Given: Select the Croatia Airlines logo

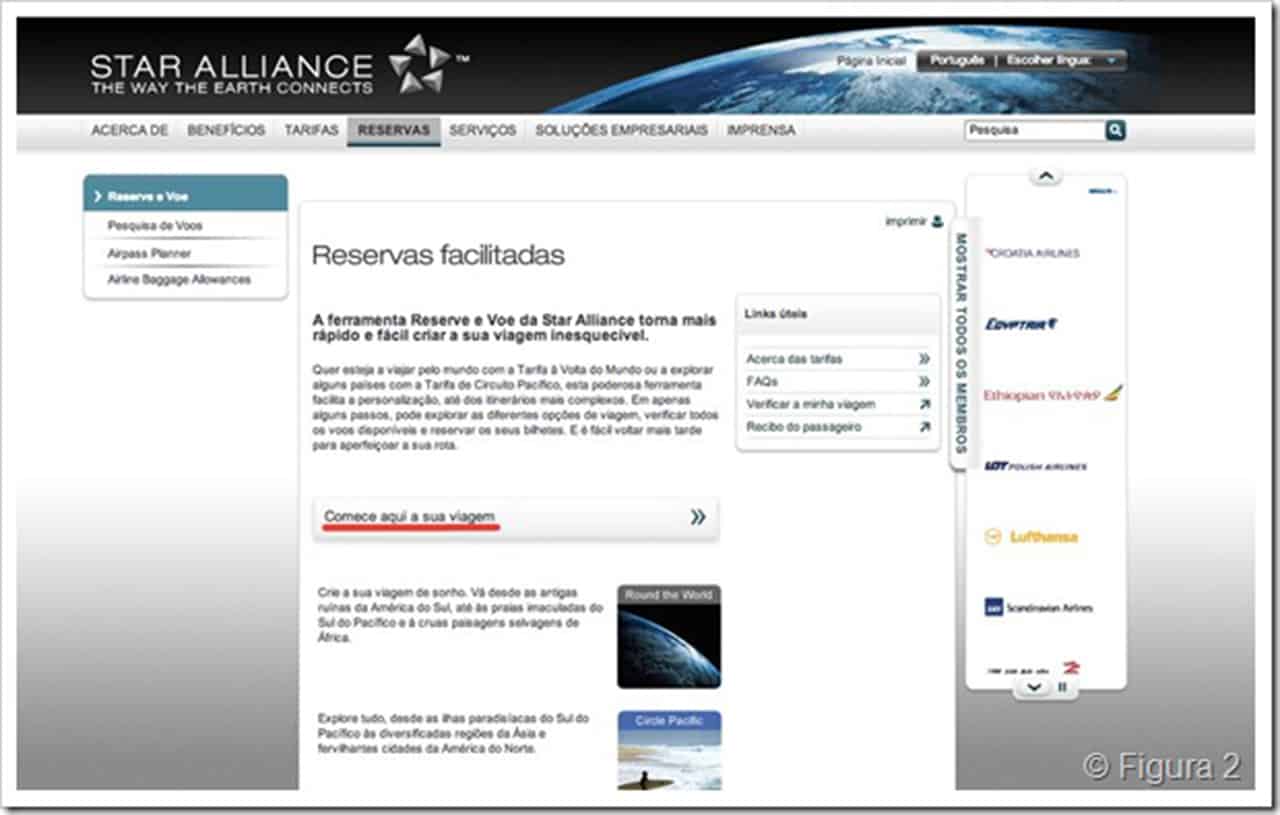Looking at the screenshot, I should click(x=1033, y=253).
